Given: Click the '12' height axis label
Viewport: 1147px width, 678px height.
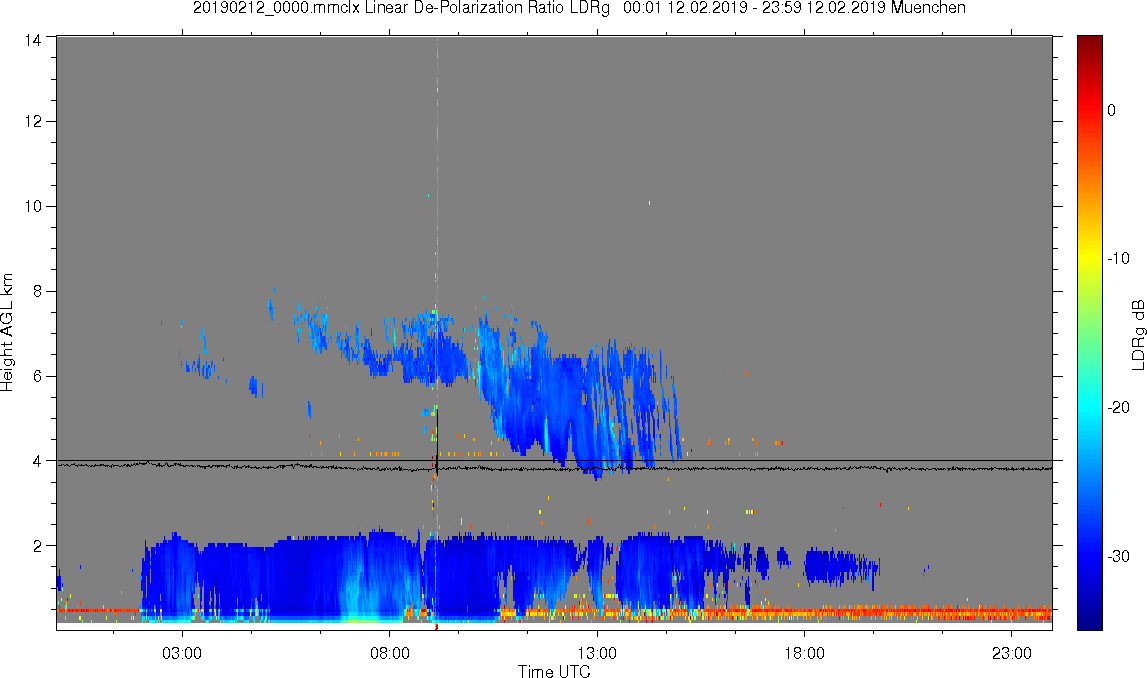Looking at the screenshot, I should pos(32,121).
